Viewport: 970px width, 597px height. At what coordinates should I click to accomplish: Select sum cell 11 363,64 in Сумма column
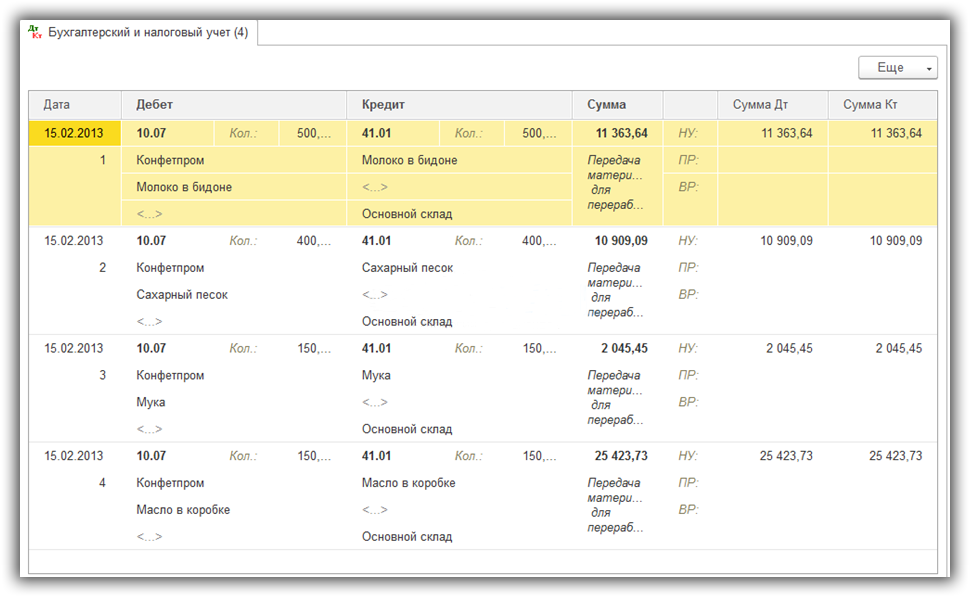(622, 133)
